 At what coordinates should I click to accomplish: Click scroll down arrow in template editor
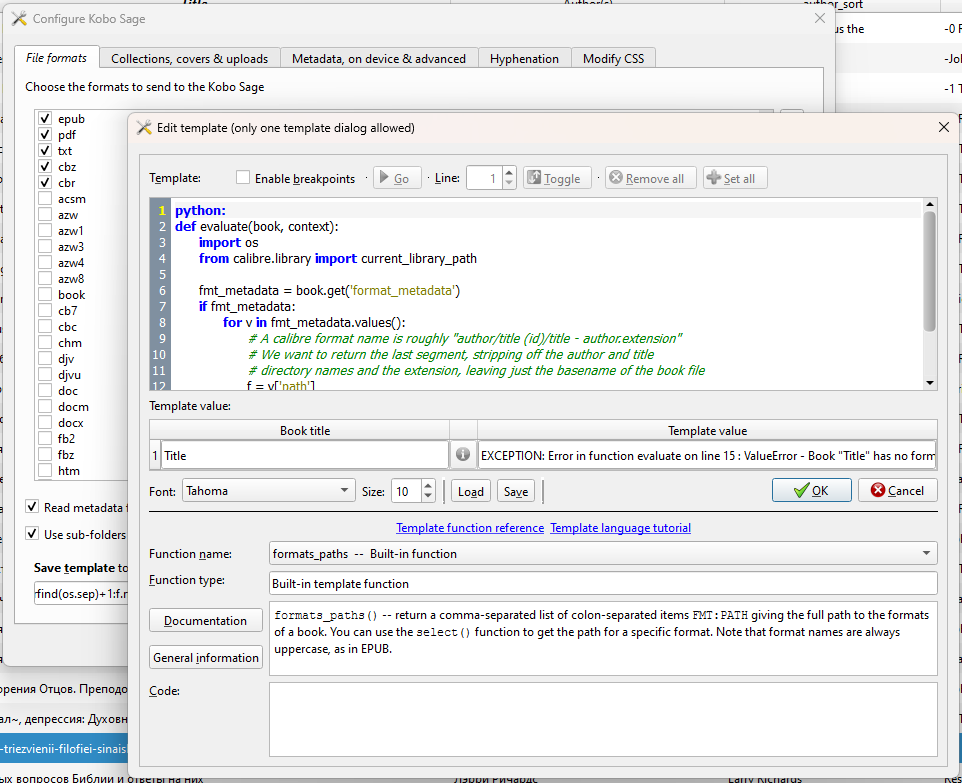click(929, 383)
